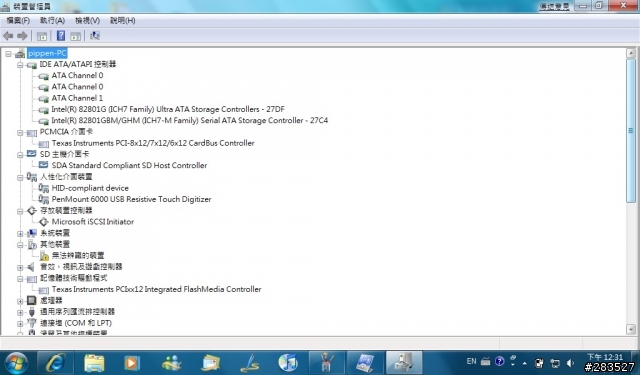640x375 pixels.
Task: Select the 記憶體技術驅動程式 category label
Action: [x=73, y=278]
